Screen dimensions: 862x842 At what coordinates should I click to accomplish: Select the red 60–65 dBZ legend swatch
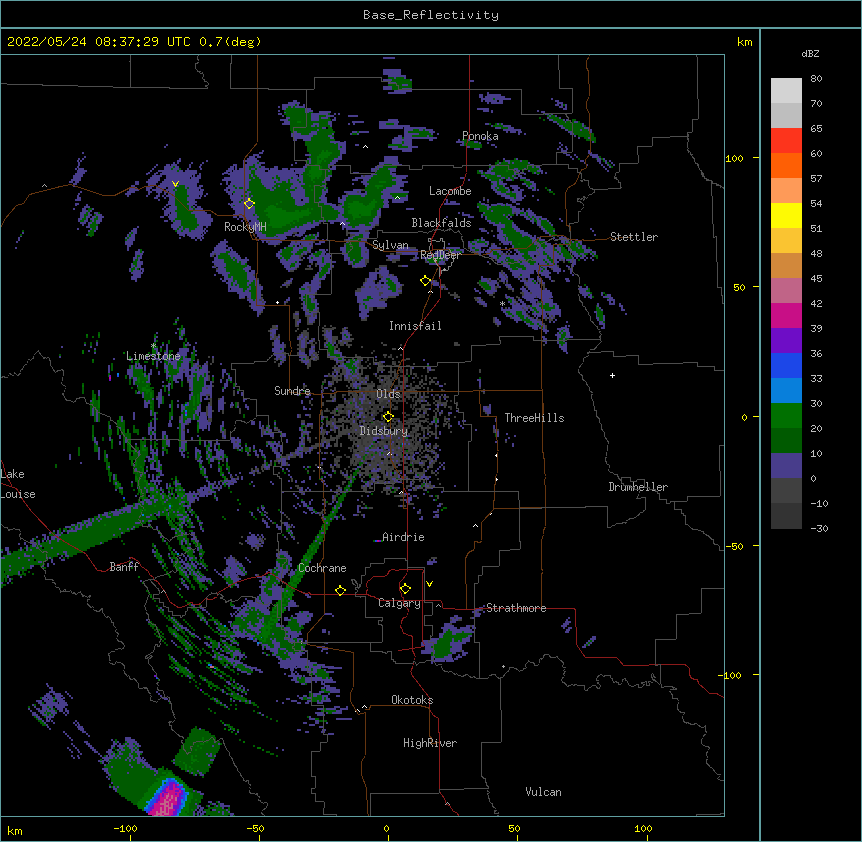[786, 140]
